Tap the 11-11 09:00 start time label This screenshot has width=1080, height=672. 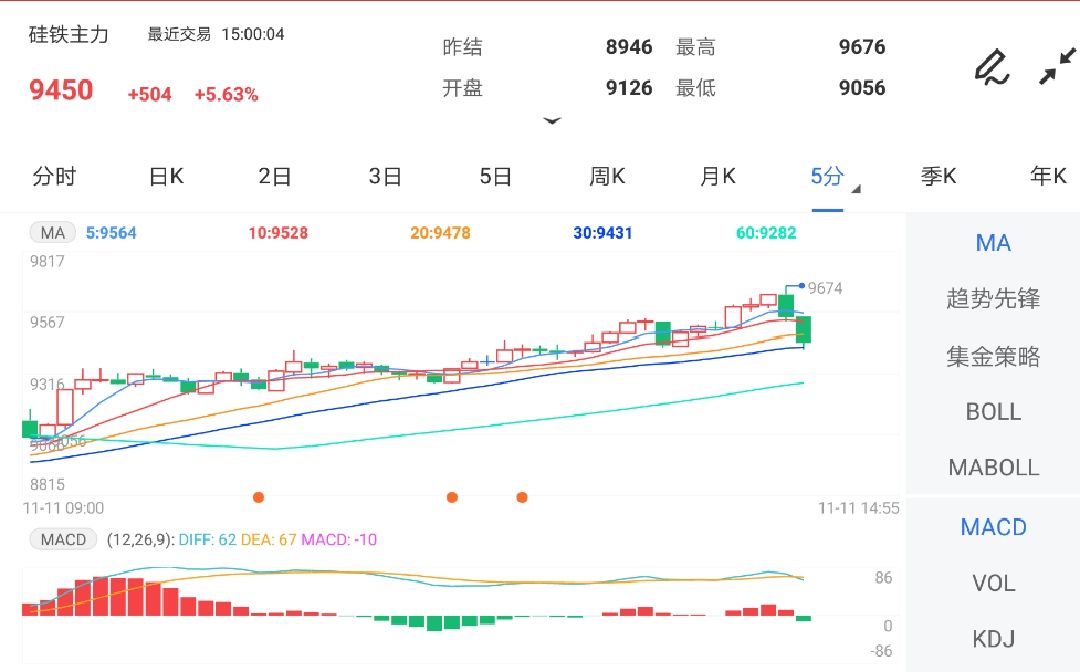pos(63,508)
